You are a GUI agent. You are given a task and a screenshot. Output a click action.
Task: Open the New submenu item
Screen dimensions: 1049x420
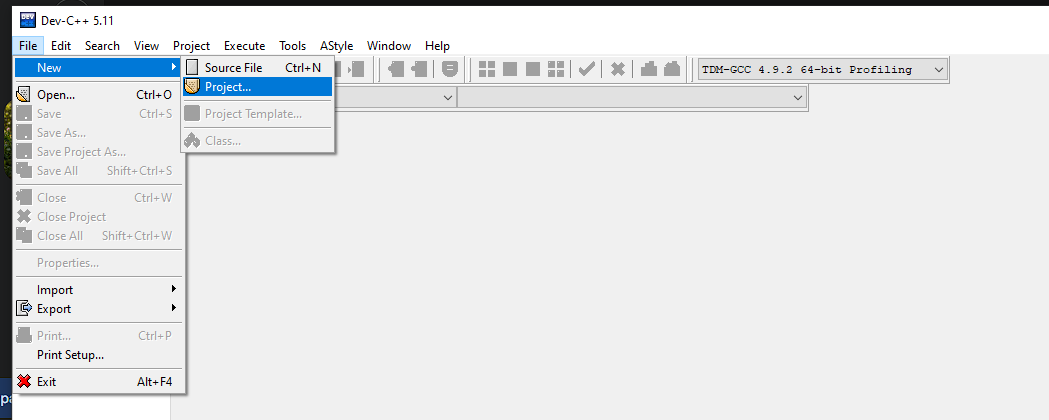[98, 68]
